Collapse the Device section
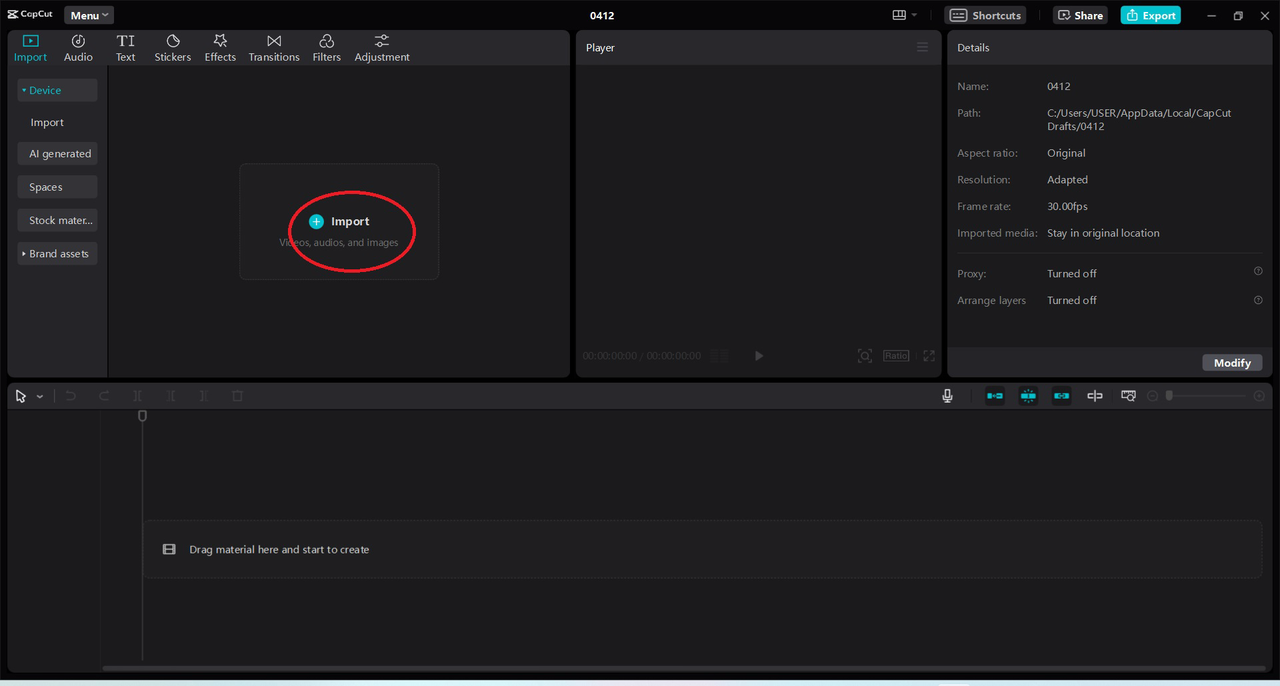1280x686 pixels. click(57, 90)
